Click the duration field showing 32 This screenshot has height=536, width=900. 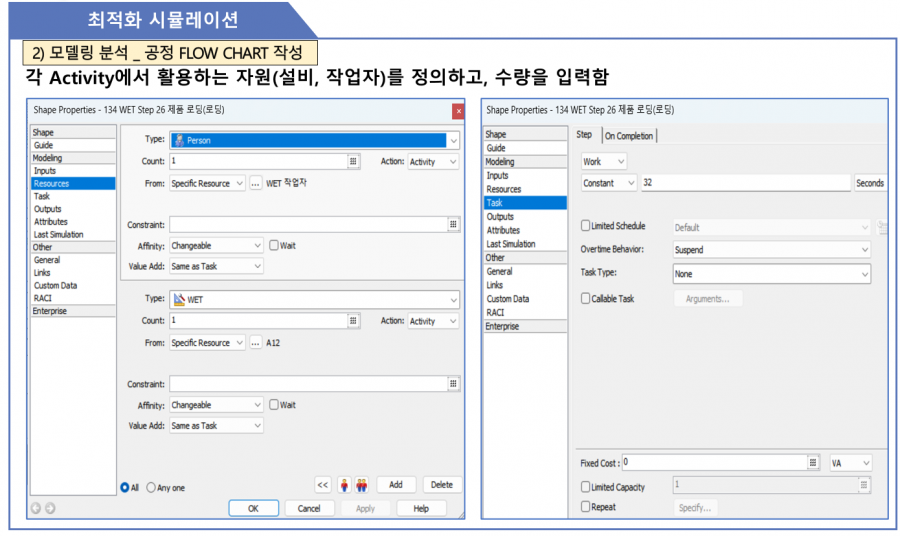[746, 183]
